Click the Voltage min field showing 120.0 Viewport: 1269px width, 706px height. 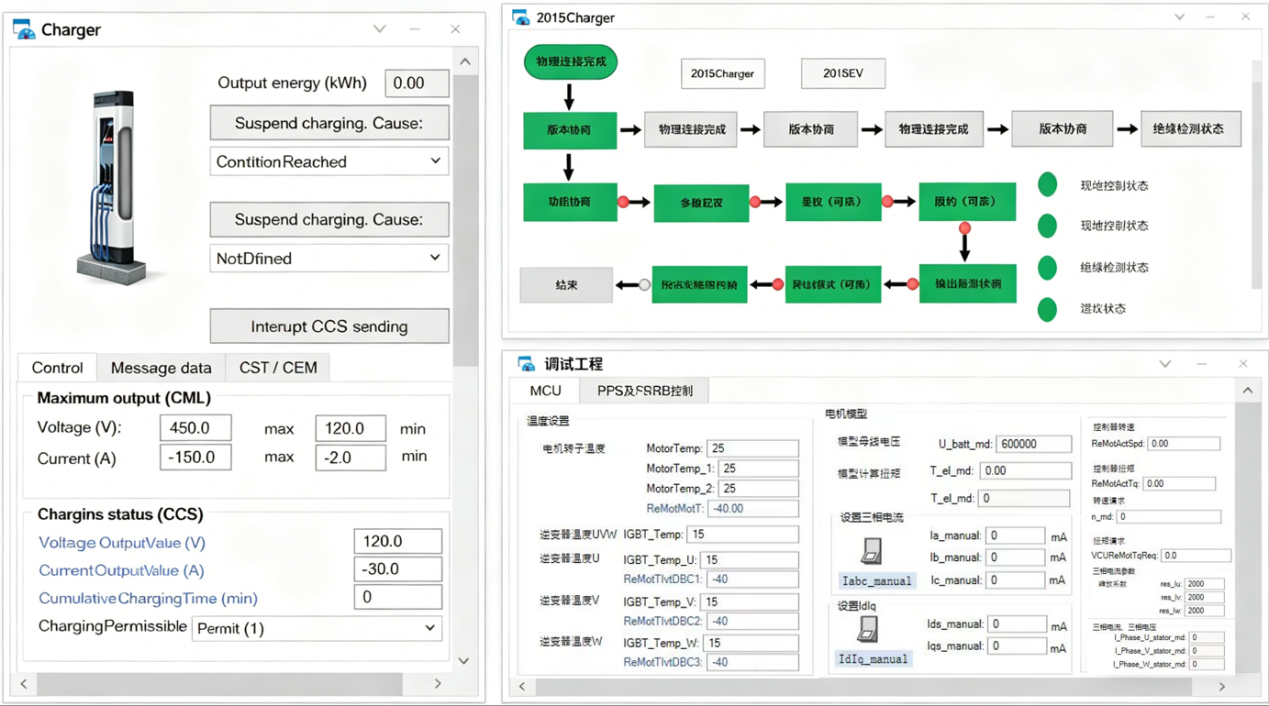[x=351, y=429]
